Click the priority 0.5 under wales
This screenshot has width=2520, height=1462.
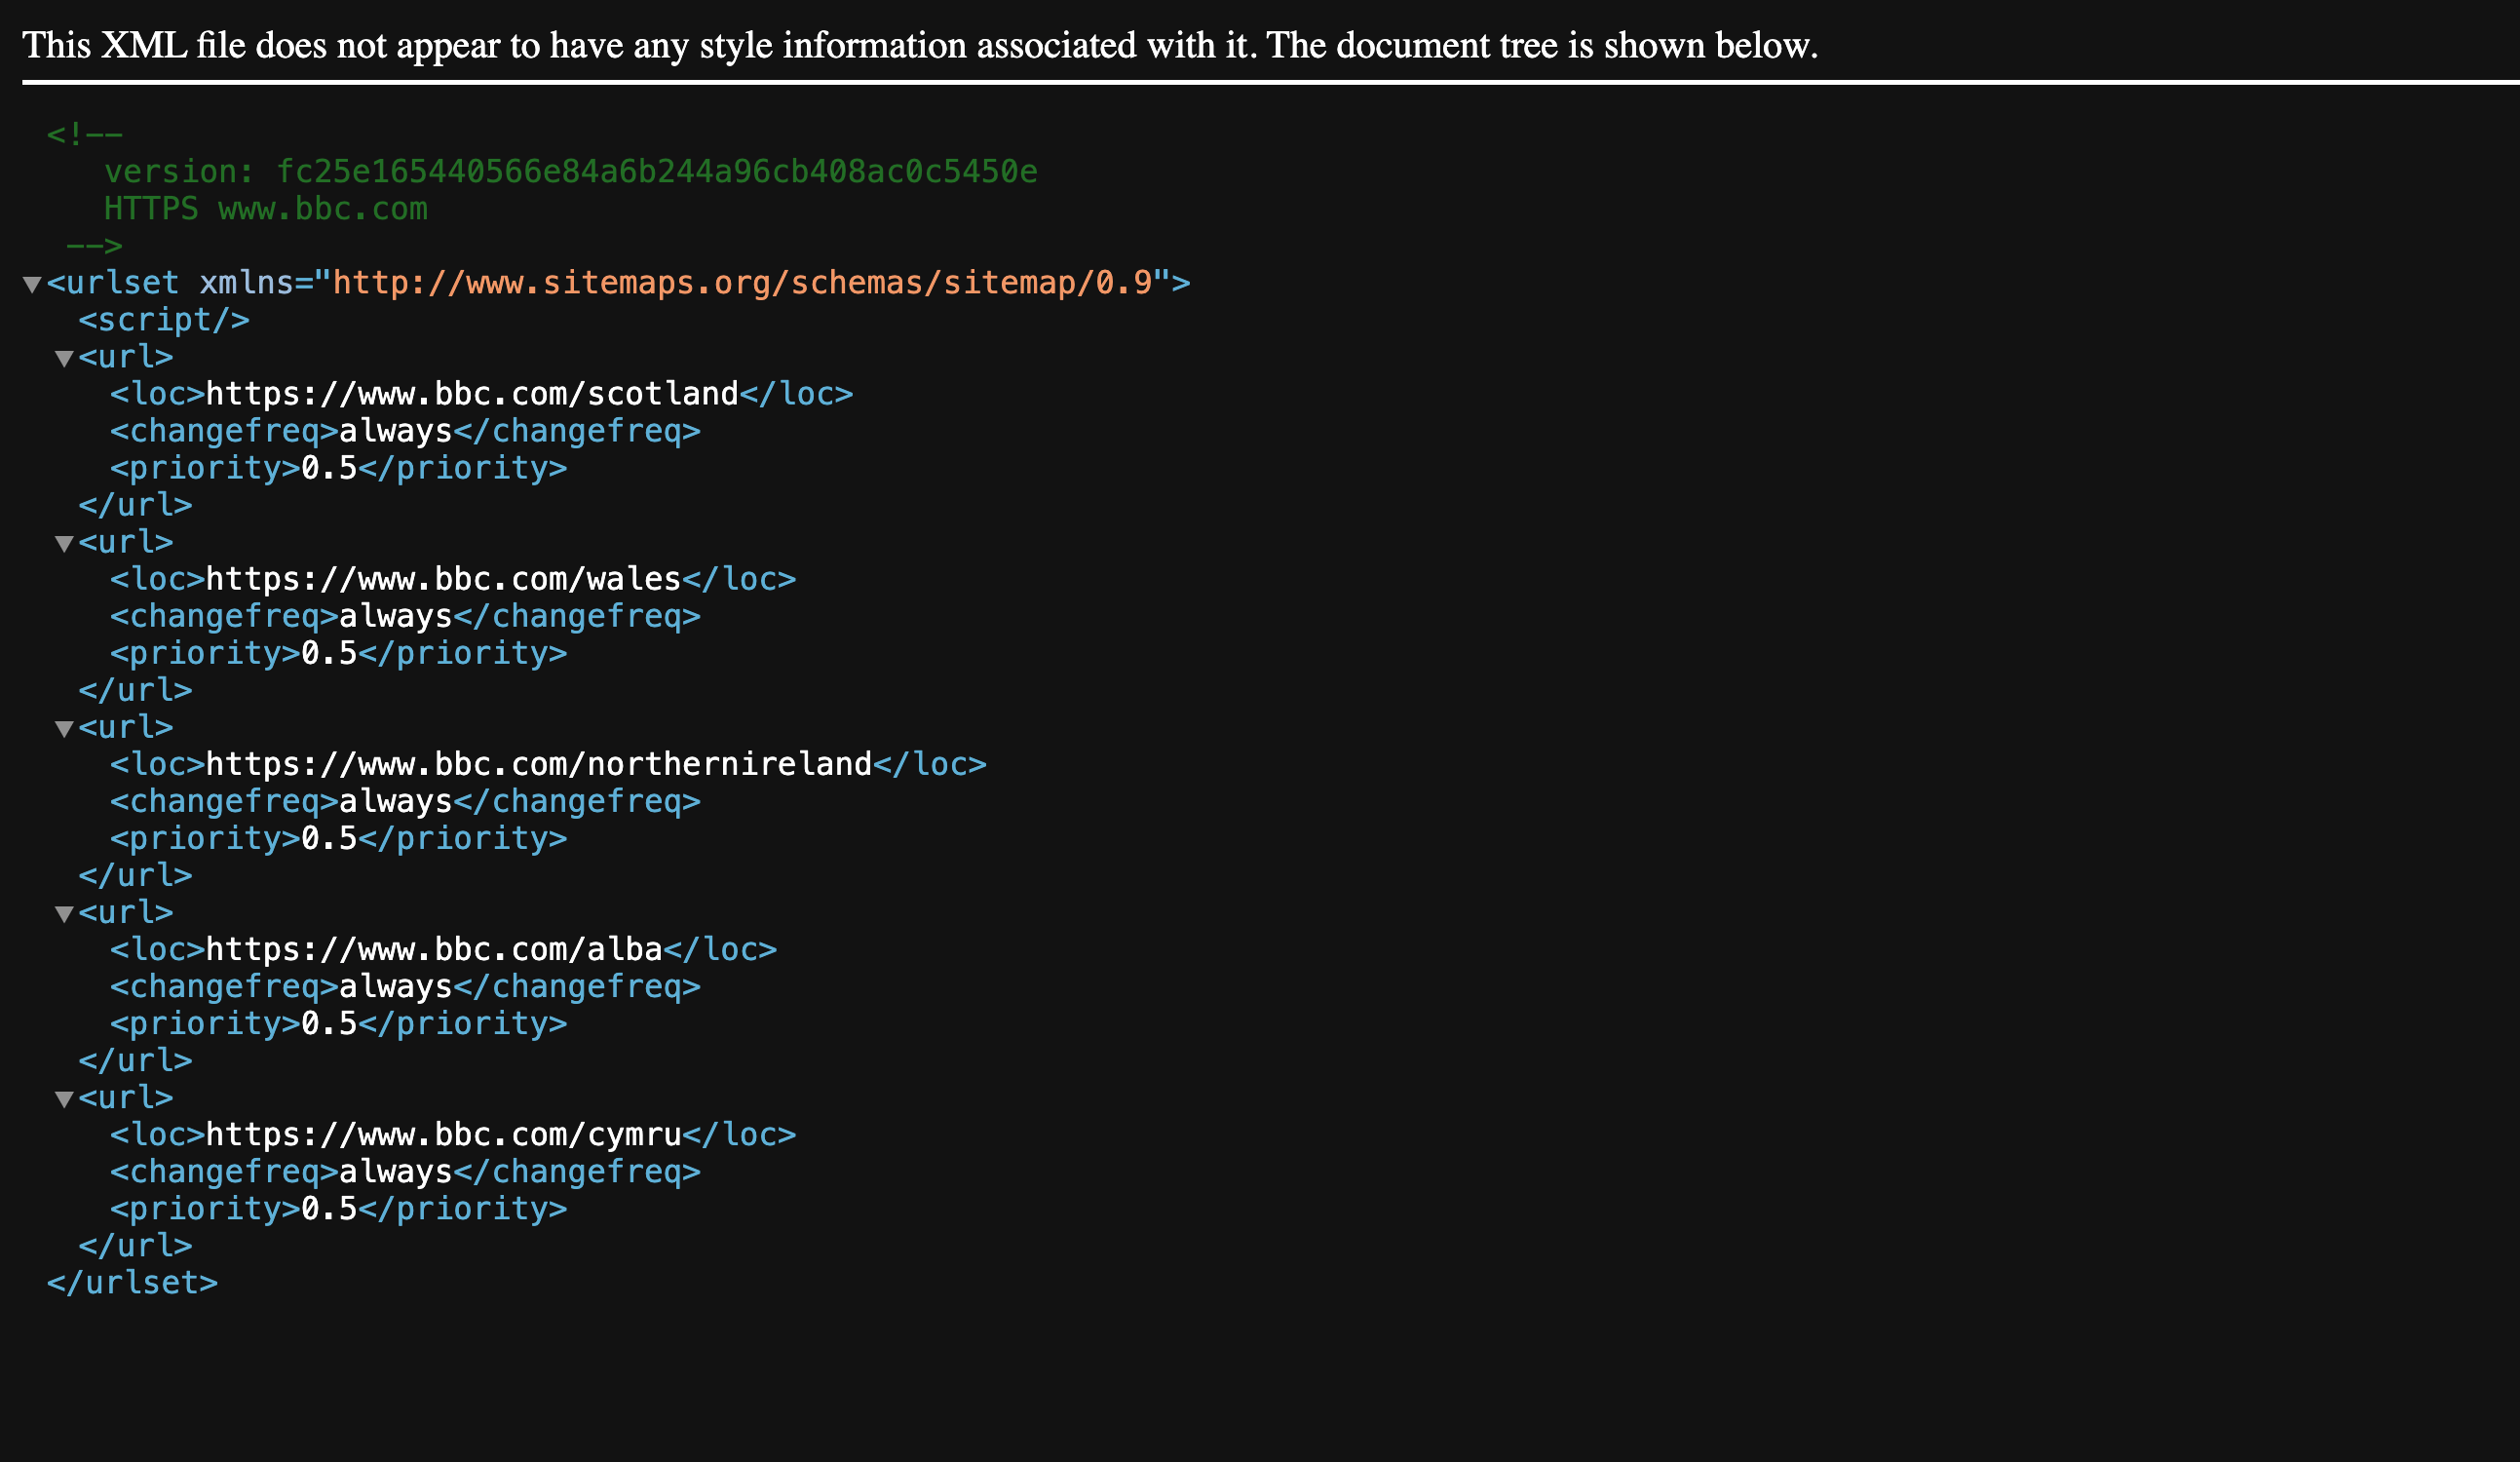329,653
